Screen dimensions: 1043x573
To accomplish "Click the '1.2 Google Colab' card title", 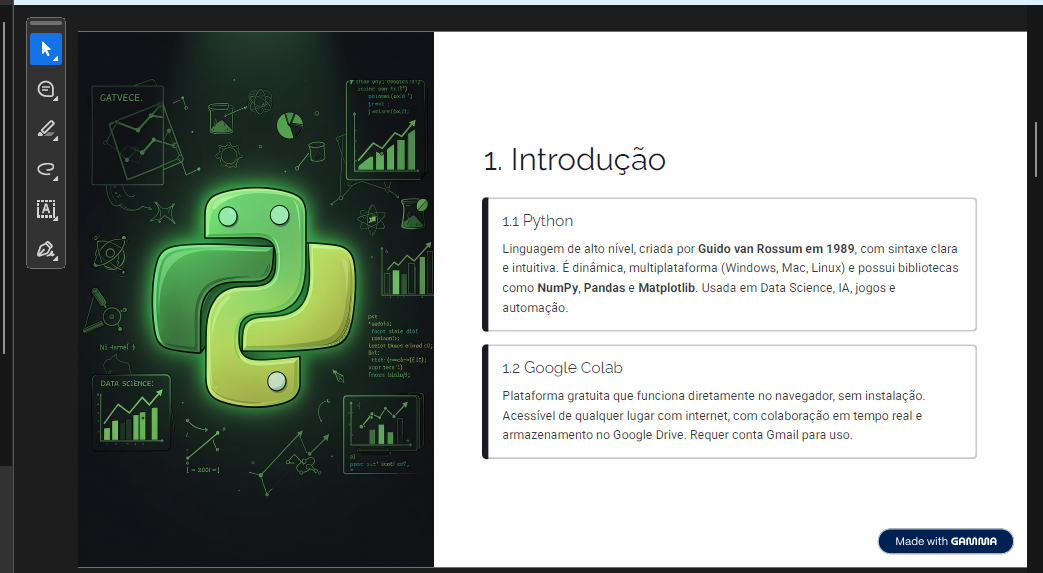I will click(x=562, y=368).
